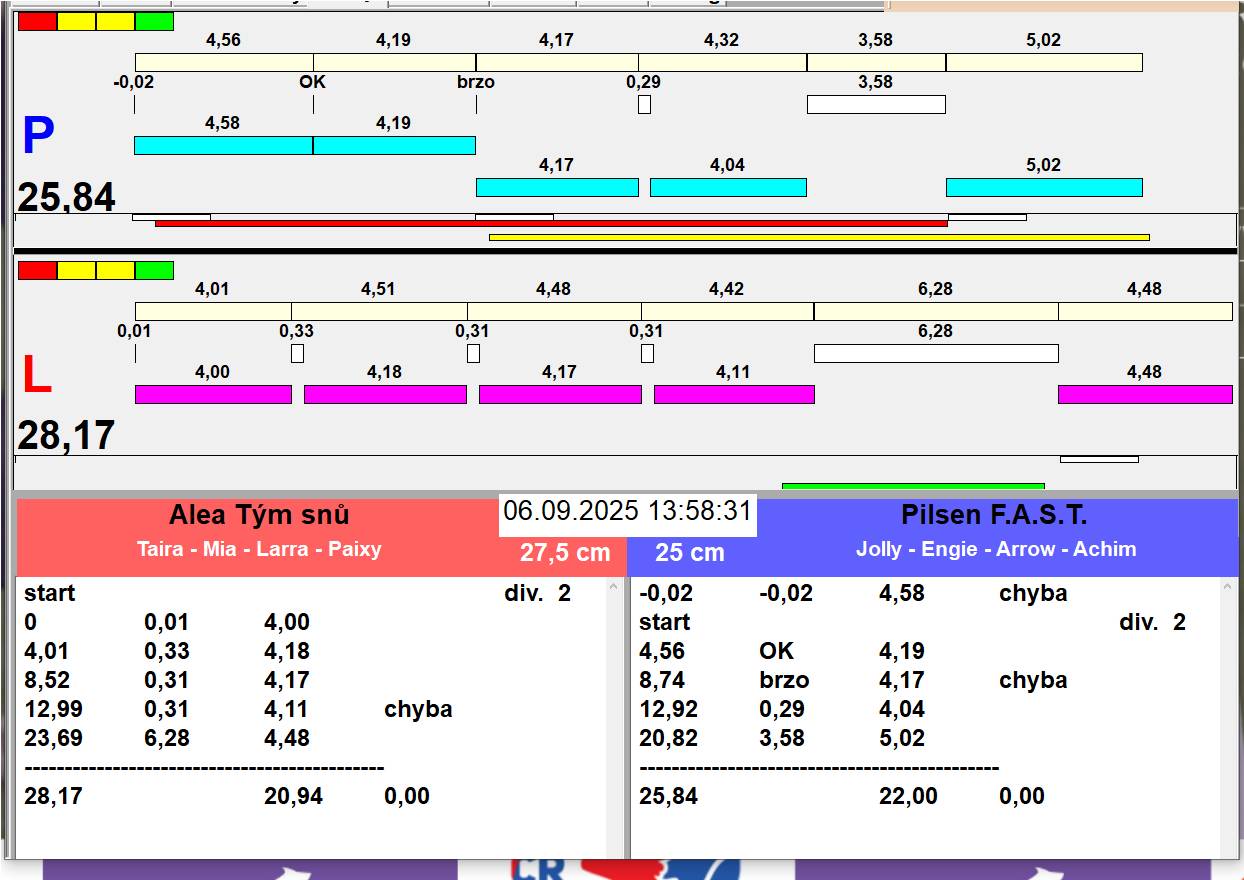Click lane P yellow light beside the red light
1244x880 pixels.
coord(77,21)
